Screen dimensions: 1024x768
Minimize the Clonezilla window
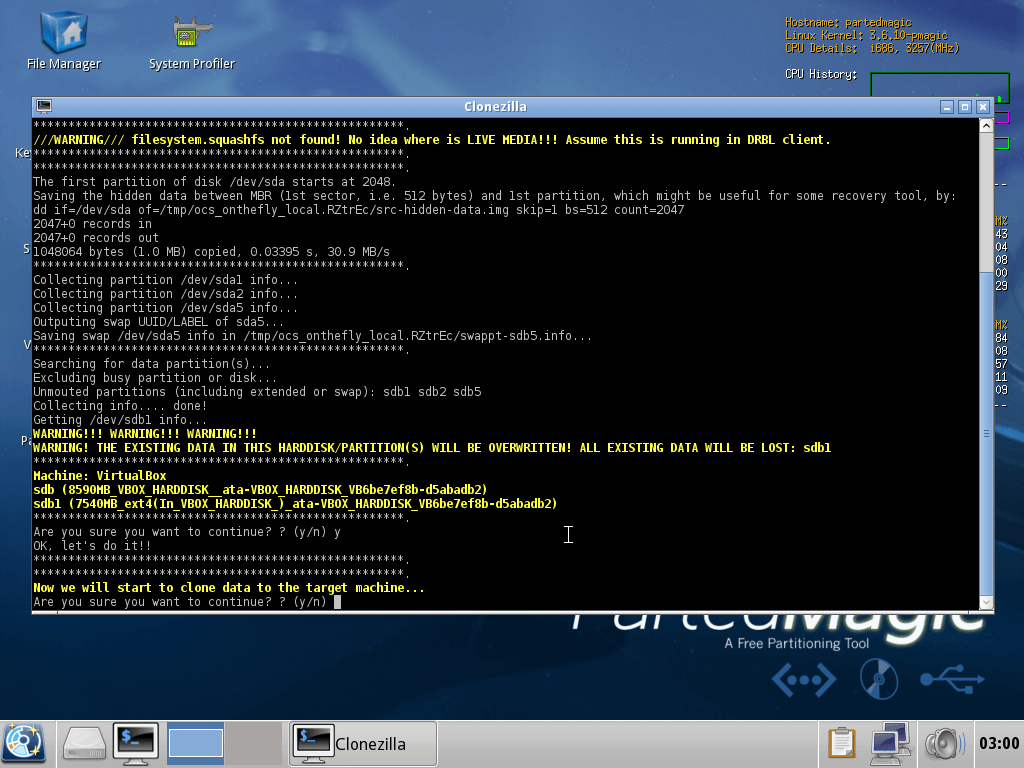pos(947,106)
